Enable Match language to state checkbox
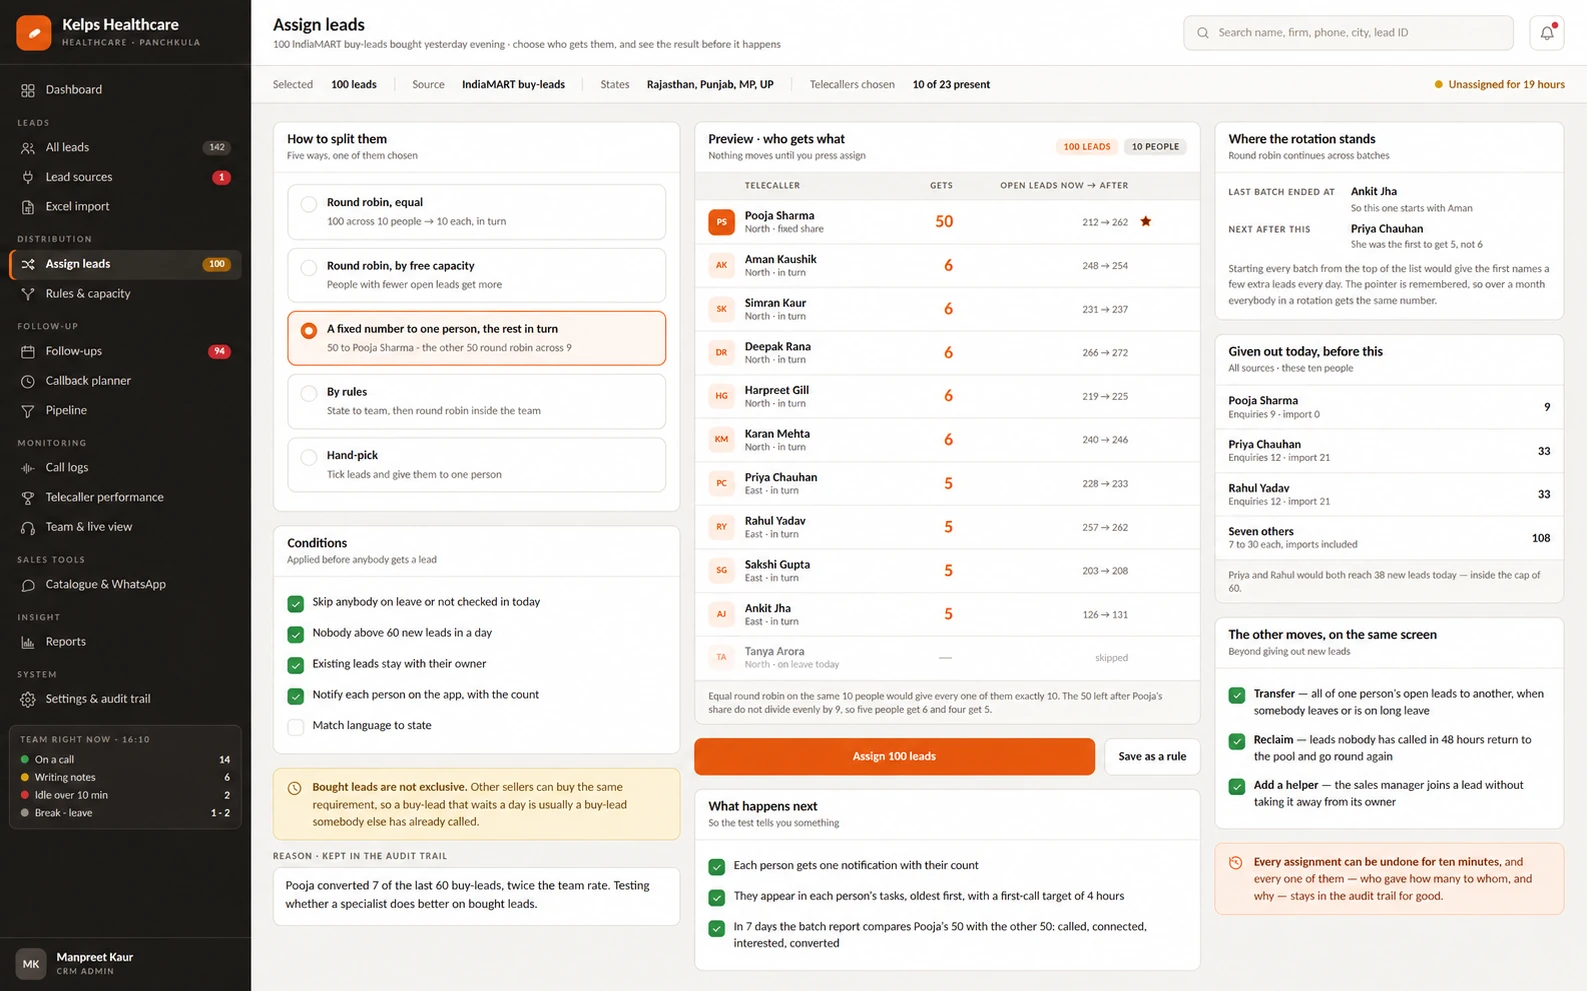The width and height of the screenshot is (1587, 991). (x=296, y=727)
